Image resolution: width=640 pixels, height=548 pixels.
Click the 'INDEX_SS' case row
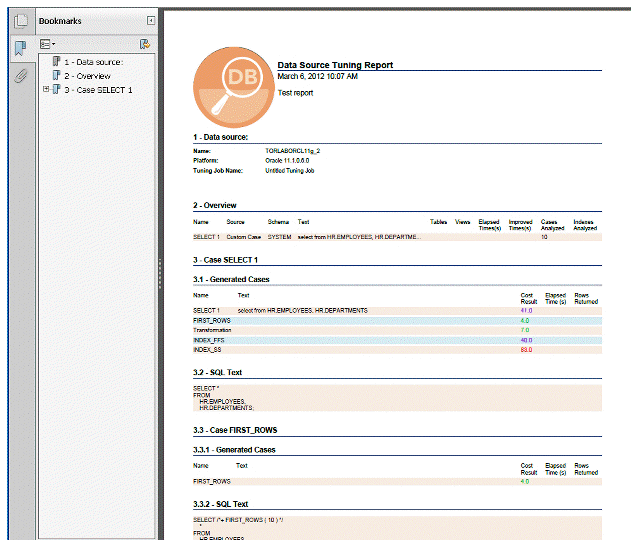397,350
